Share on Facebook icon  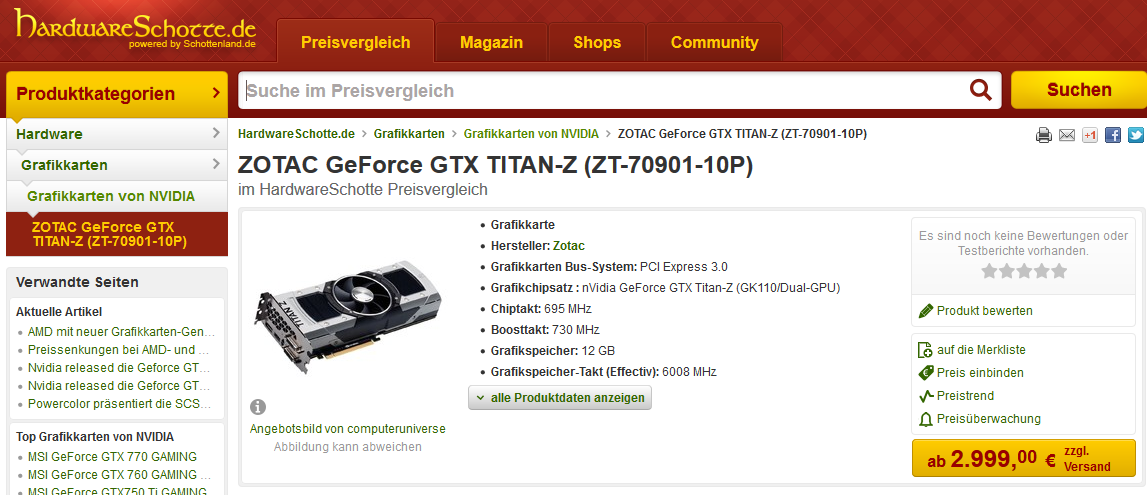(1113, 135)
